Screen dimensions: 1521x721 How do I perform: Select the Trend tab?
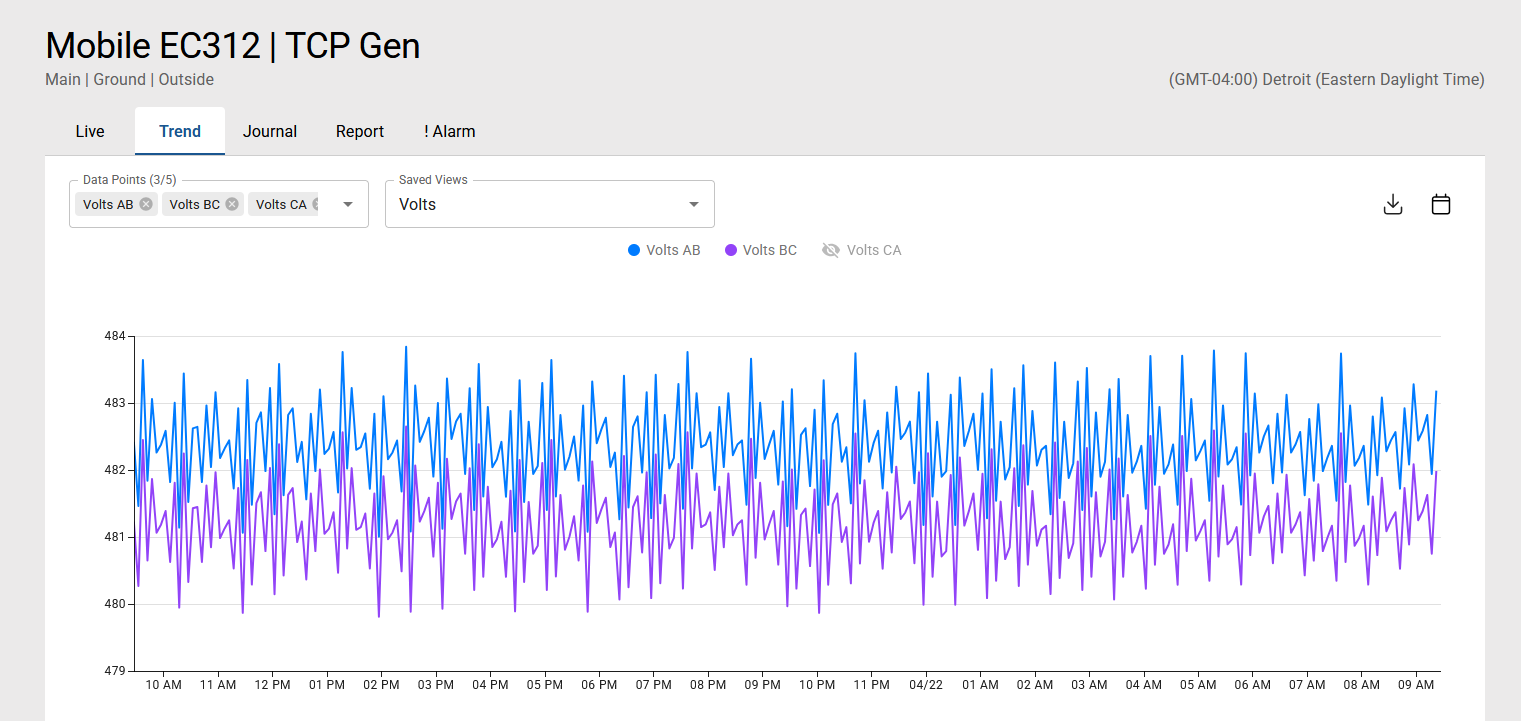[180, 131]
